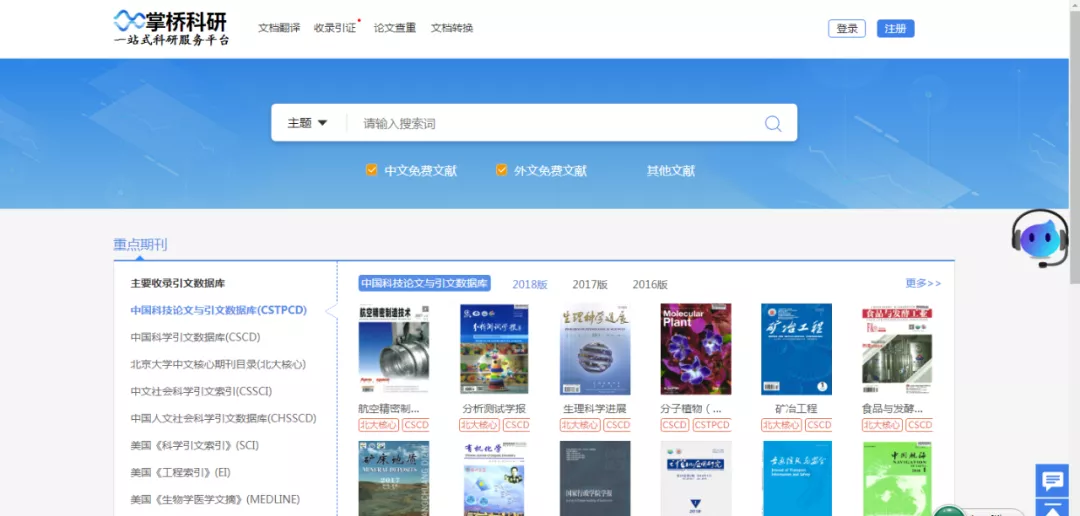Expand the 主题 search field dropdown
Image resolution: width=1080 pixels, height=516 pixels.
click(x=307, y=123)
